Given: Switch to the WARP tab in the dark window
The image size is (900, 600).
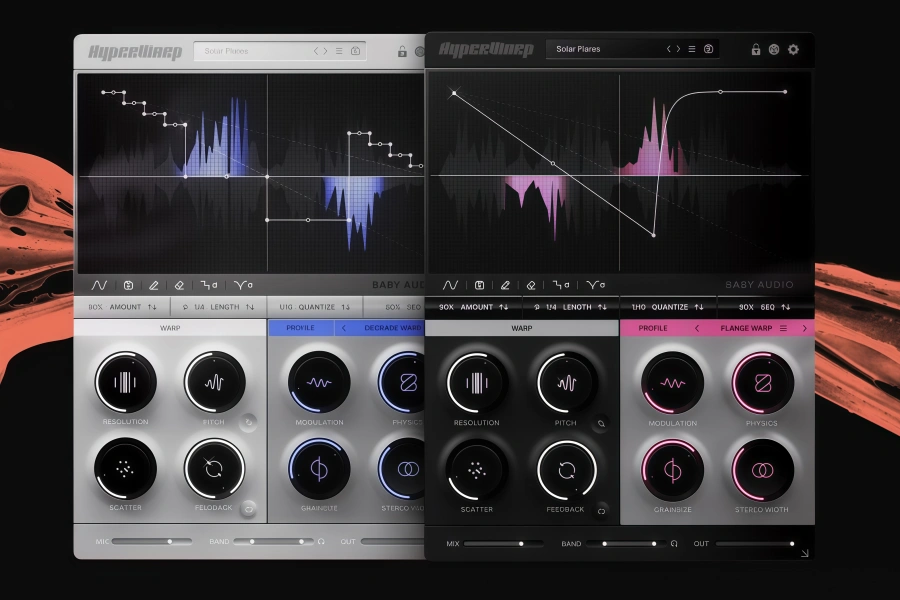Looking at the screenshot, I should coord(522,328).
